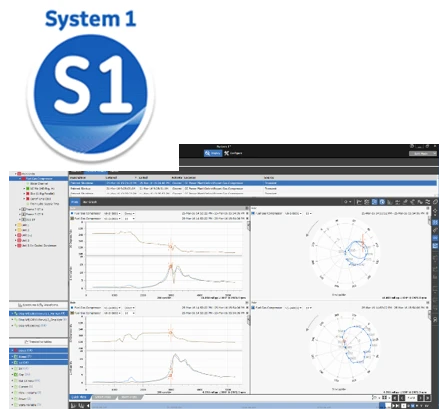Image resolution: width=439 pixels, height=409 pixels.
Task: Click the bar-chart icon at bottom-left of timeline
Action: 73,406
